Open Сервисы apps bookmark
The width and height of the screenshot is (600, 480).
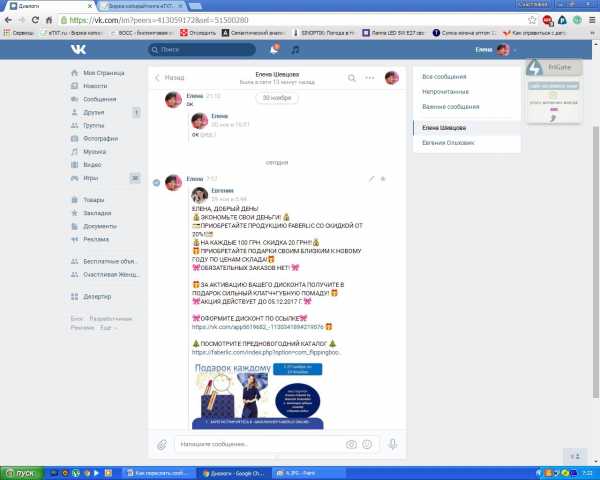click(19, 33)
